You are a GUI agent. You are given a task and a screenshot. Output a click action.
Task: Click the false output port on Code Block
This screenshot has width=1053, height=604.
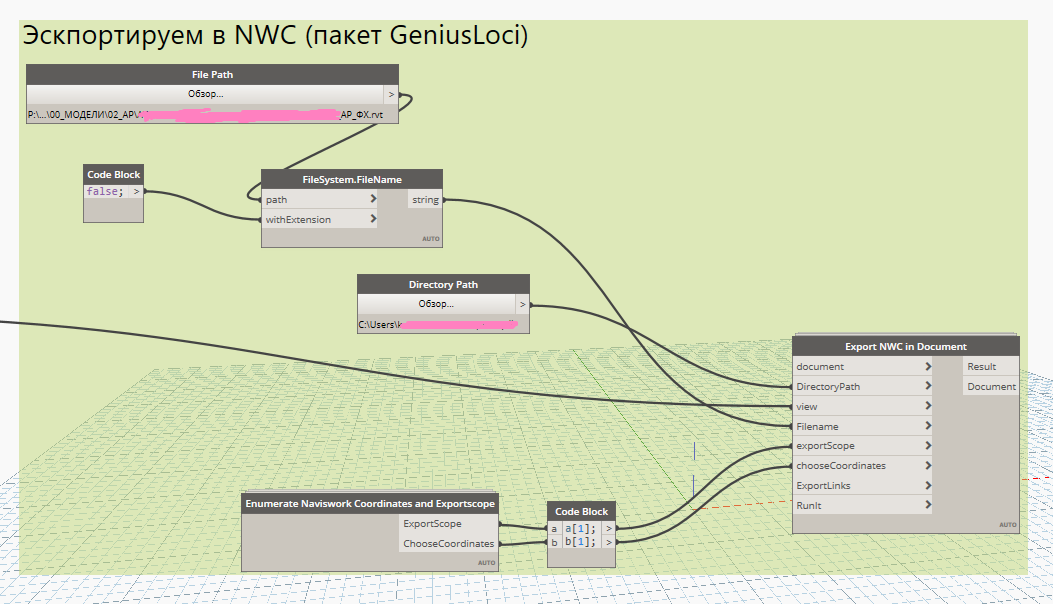click(x=138, y=190)
